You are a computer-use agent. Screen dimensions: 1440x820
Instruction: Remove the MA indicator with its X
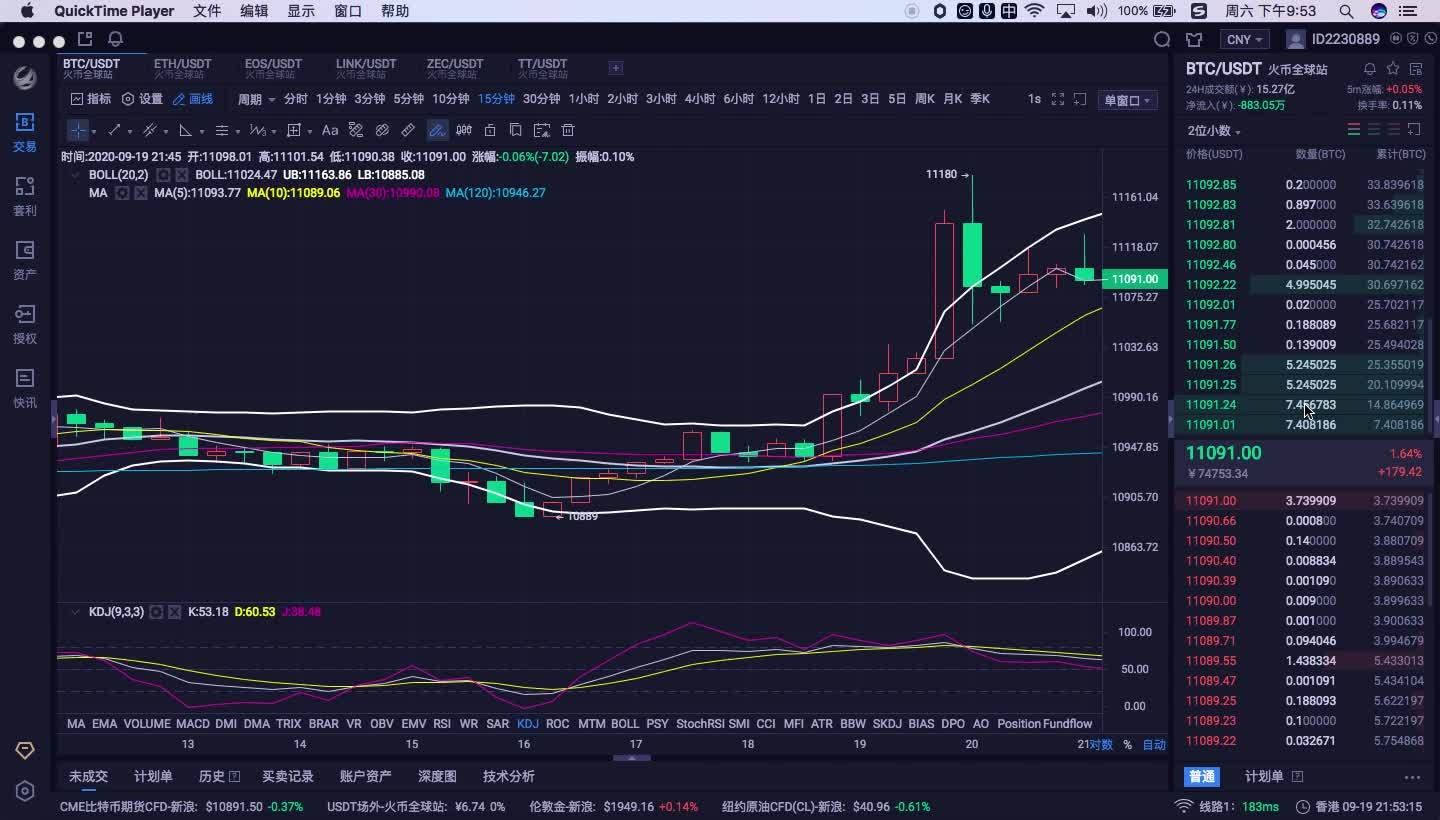point(141,192)
